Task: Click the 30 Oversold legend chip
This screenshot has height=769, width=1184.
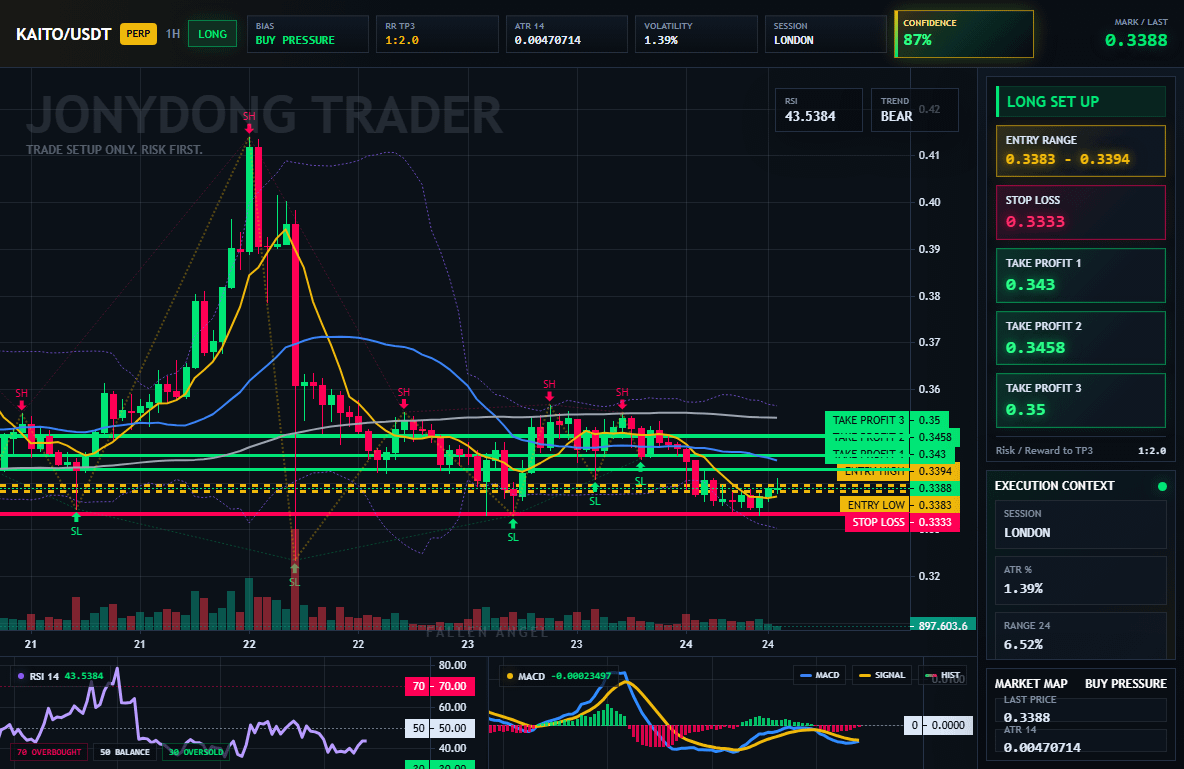Action: [x=196, y=752]
